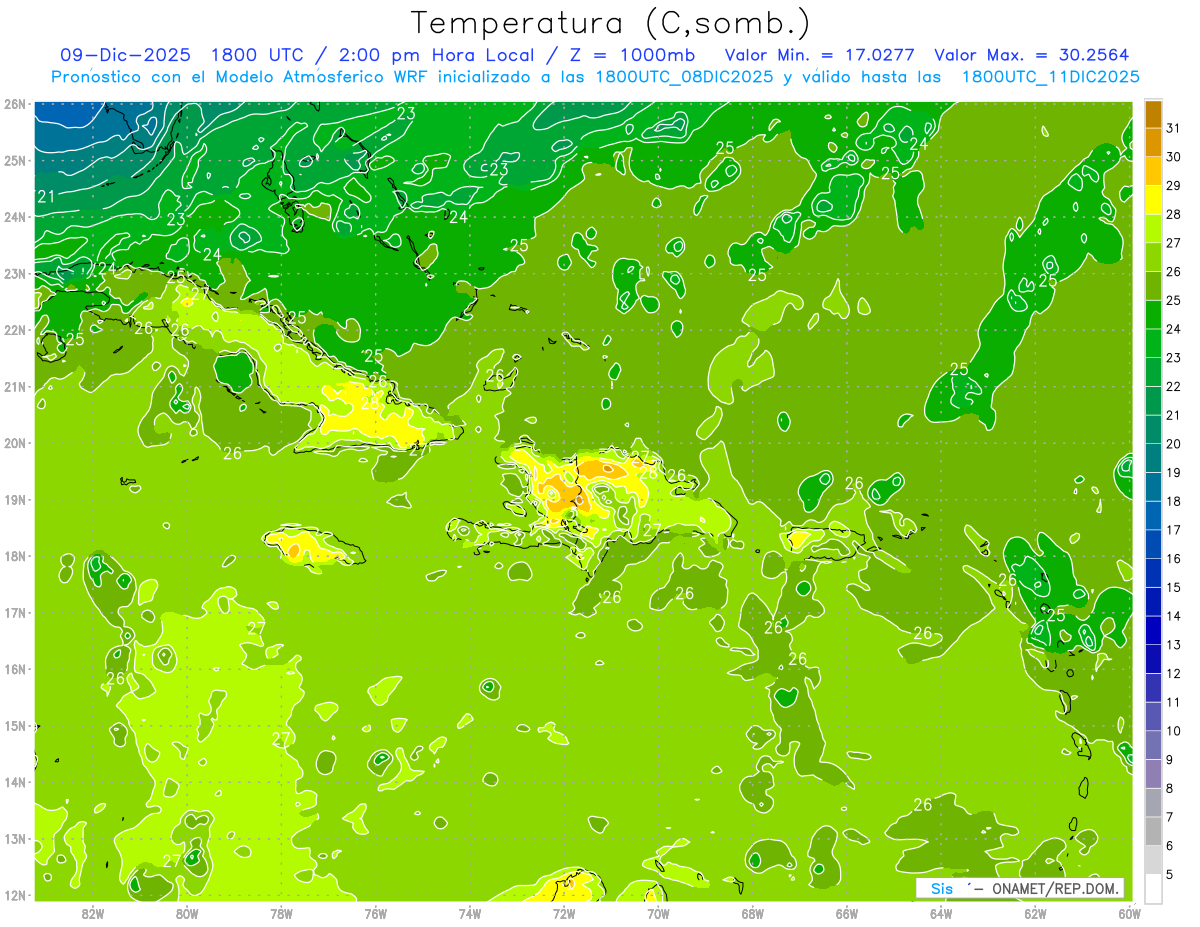Pick the grey swatch between 6 and 7
Viewport: 1200px width, 927px height.
pos(1153,832)
